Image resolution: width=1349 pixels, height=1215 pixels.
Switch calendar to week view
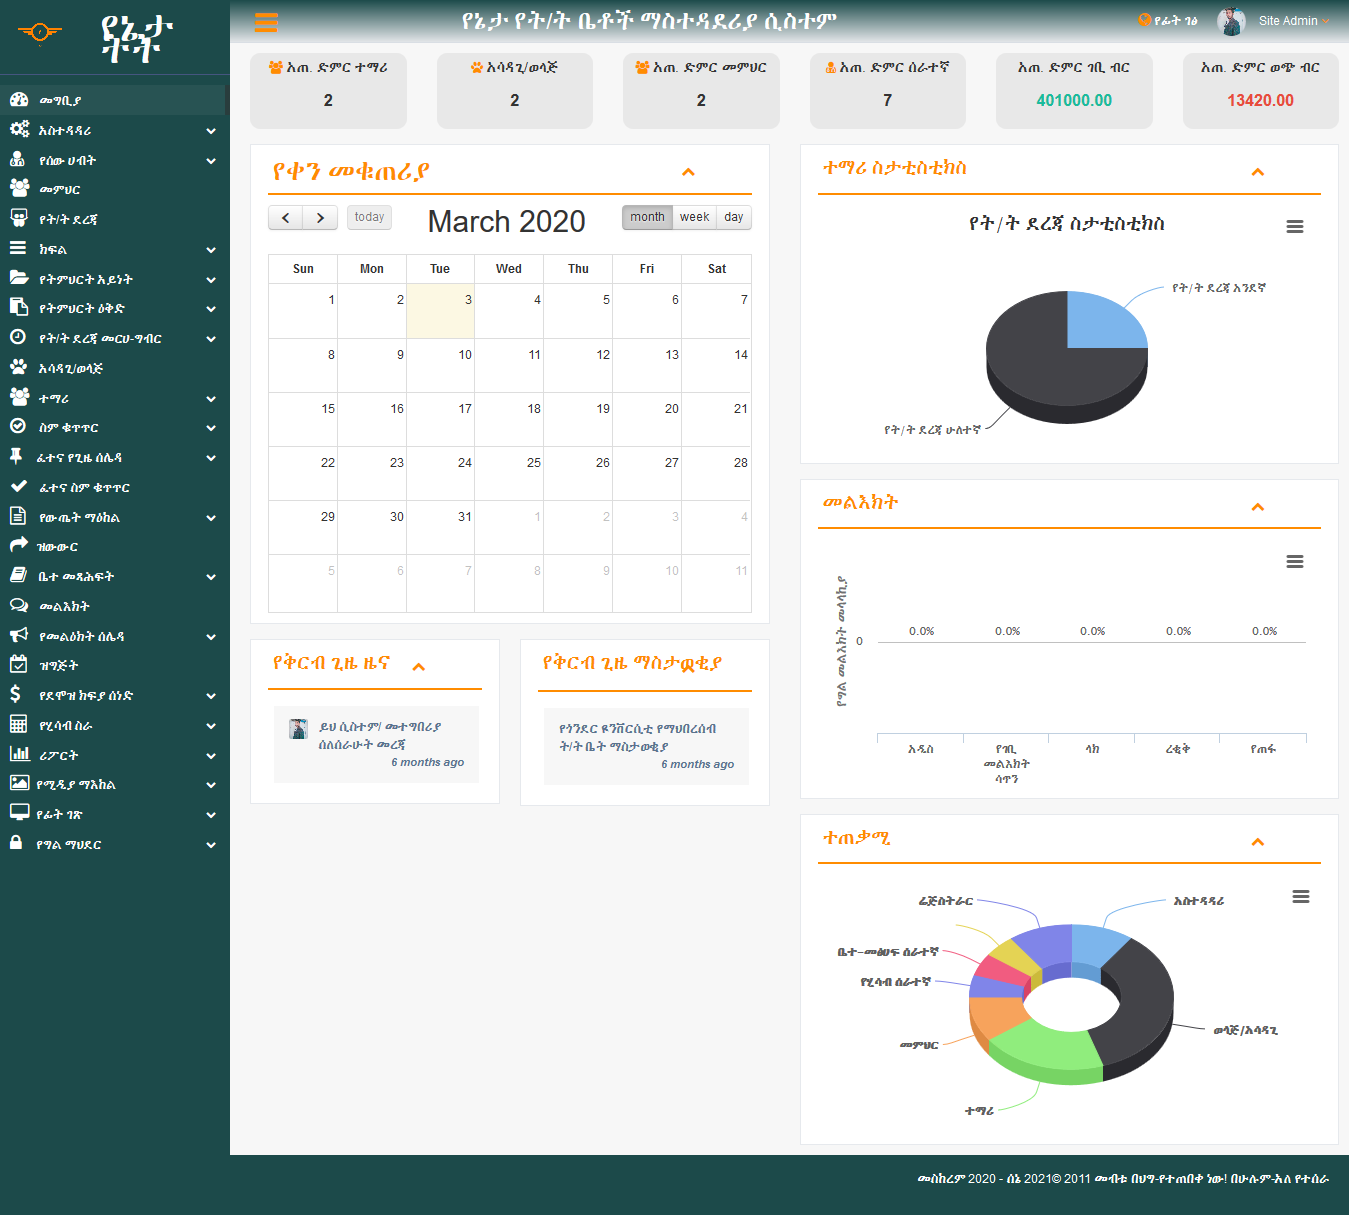pos(694,217)
